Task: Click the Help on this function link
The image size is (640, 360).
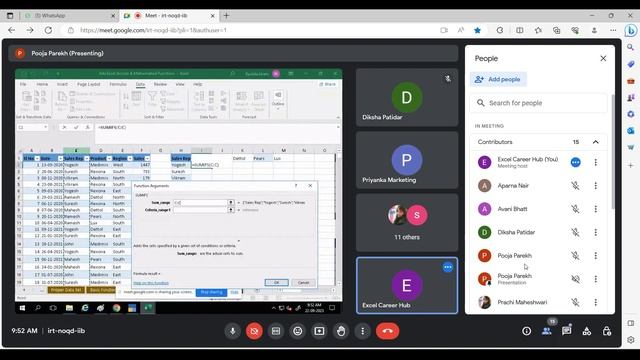Action: coord(151,283)
